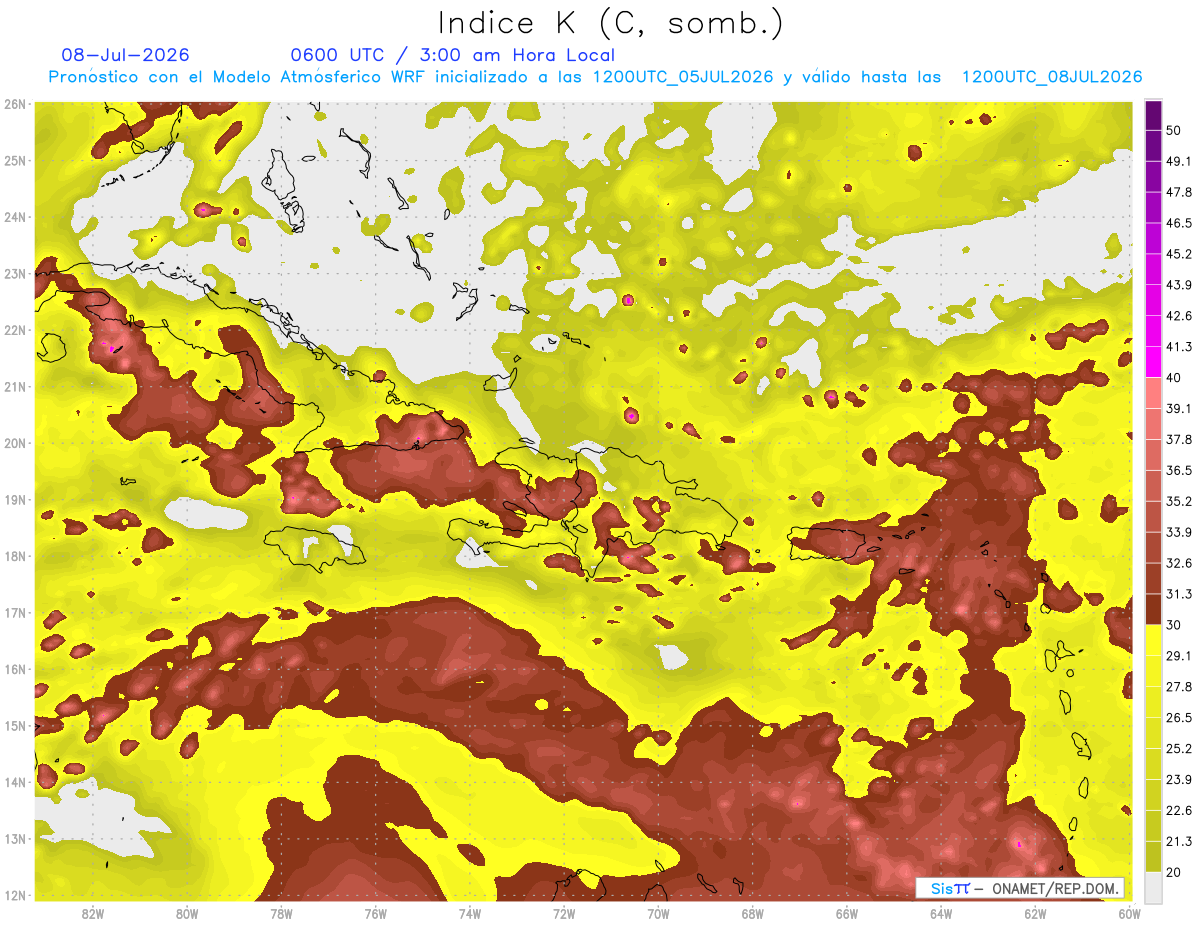
Task: Click the '16N' latitude label
Action: pyautogui.click(x=14, y=669)
